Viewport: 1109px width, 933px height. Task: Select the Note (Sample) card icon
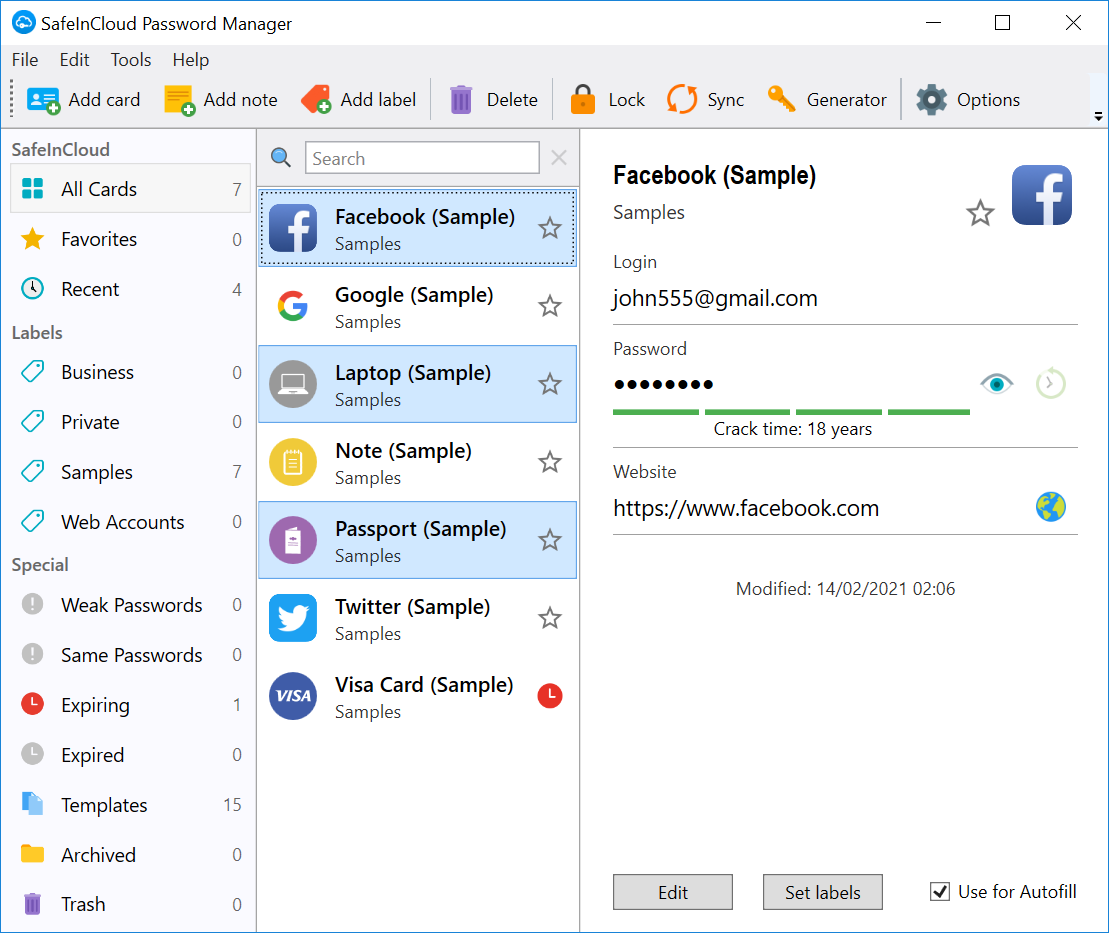pos(293,462)
